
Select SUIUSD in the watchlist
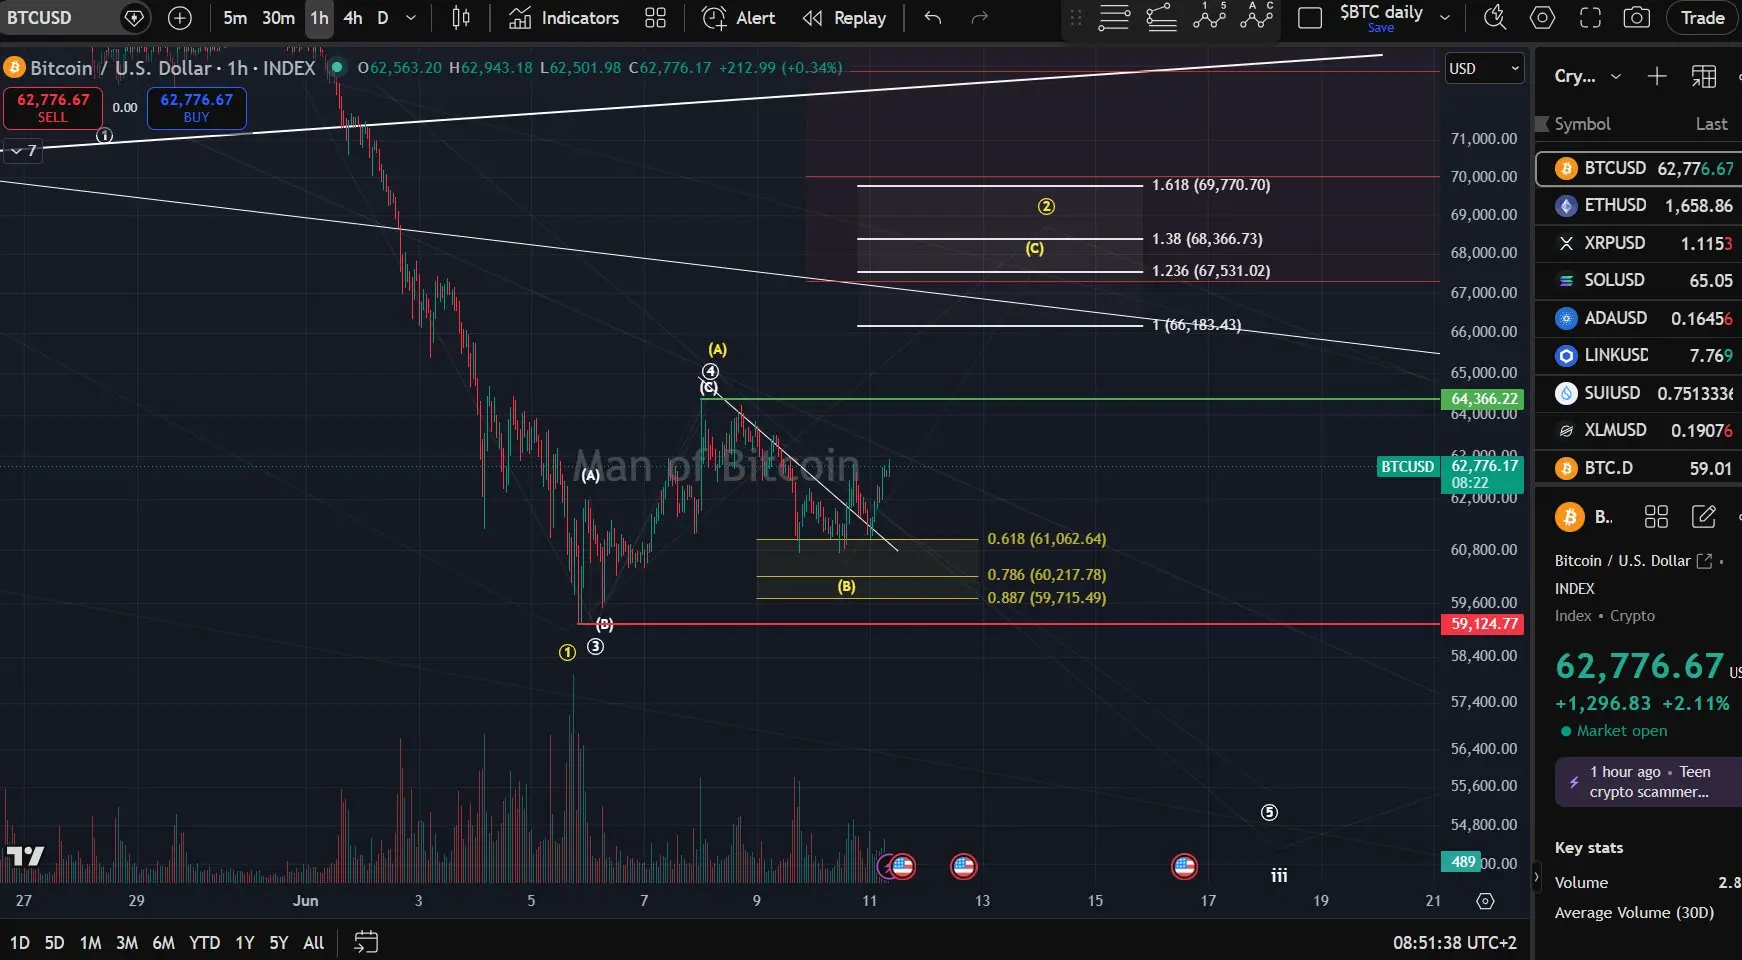pyautogui.click(x=1639, y=393)
